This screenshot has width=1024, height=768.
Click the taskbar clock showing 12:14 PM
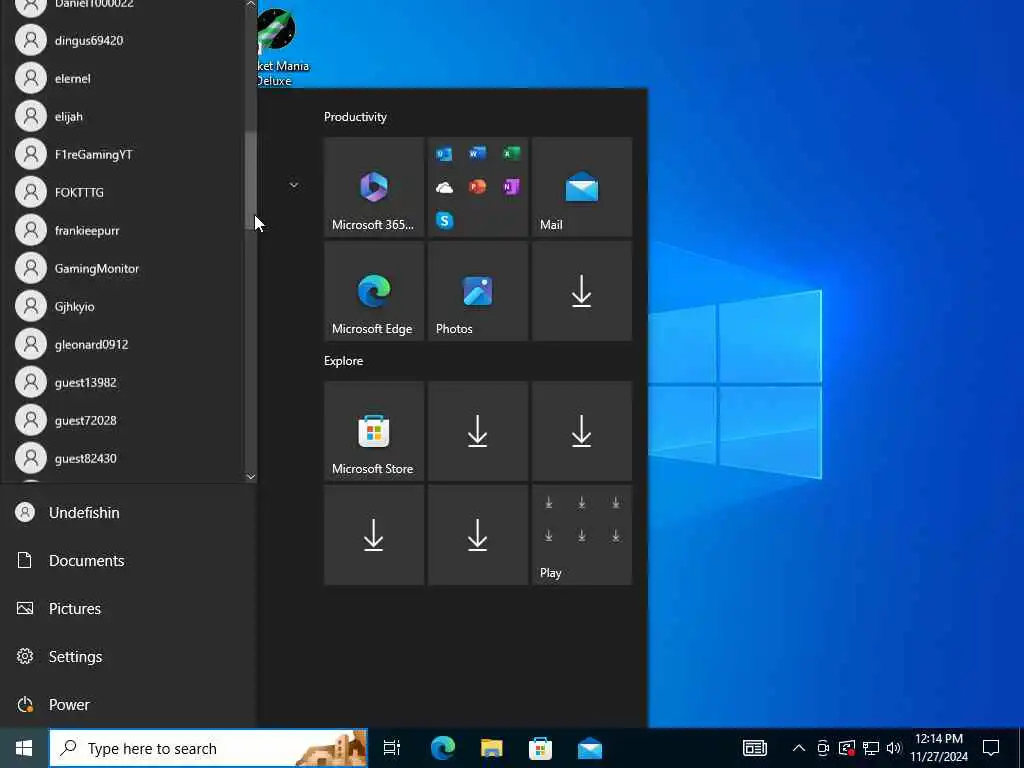point(939,748)
